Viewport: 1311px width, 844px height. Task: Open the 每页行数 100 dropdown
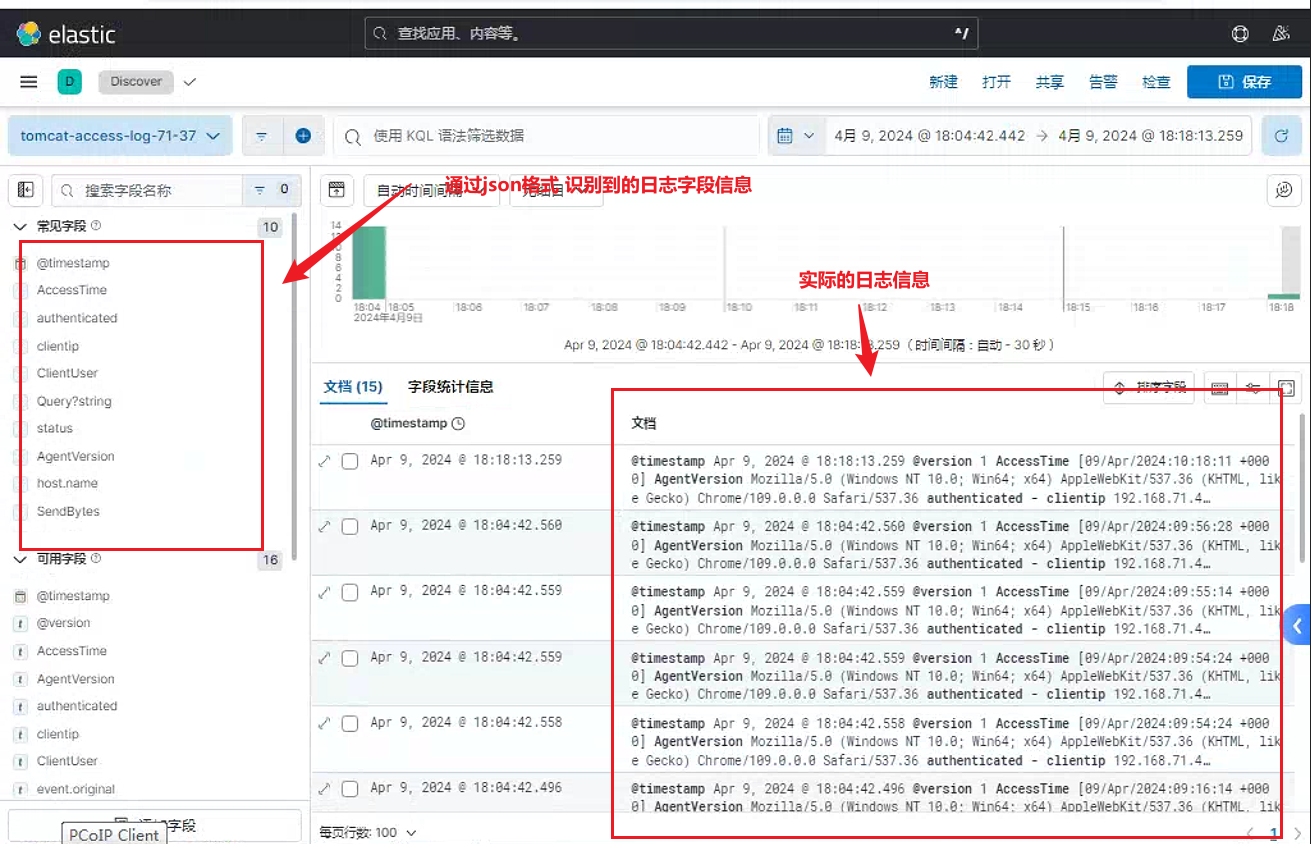coord(368,832)
